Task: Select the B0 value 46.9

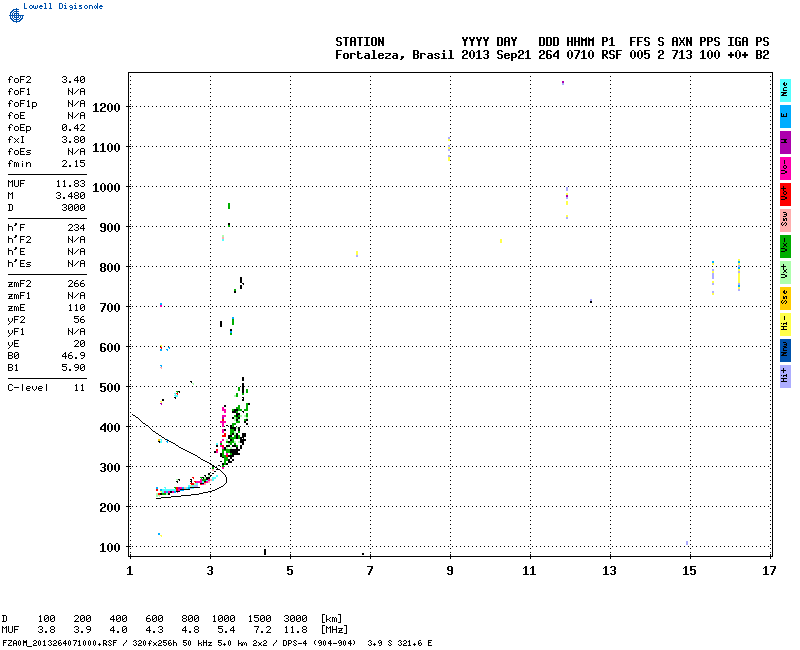Action: click(x=73, y=356)
